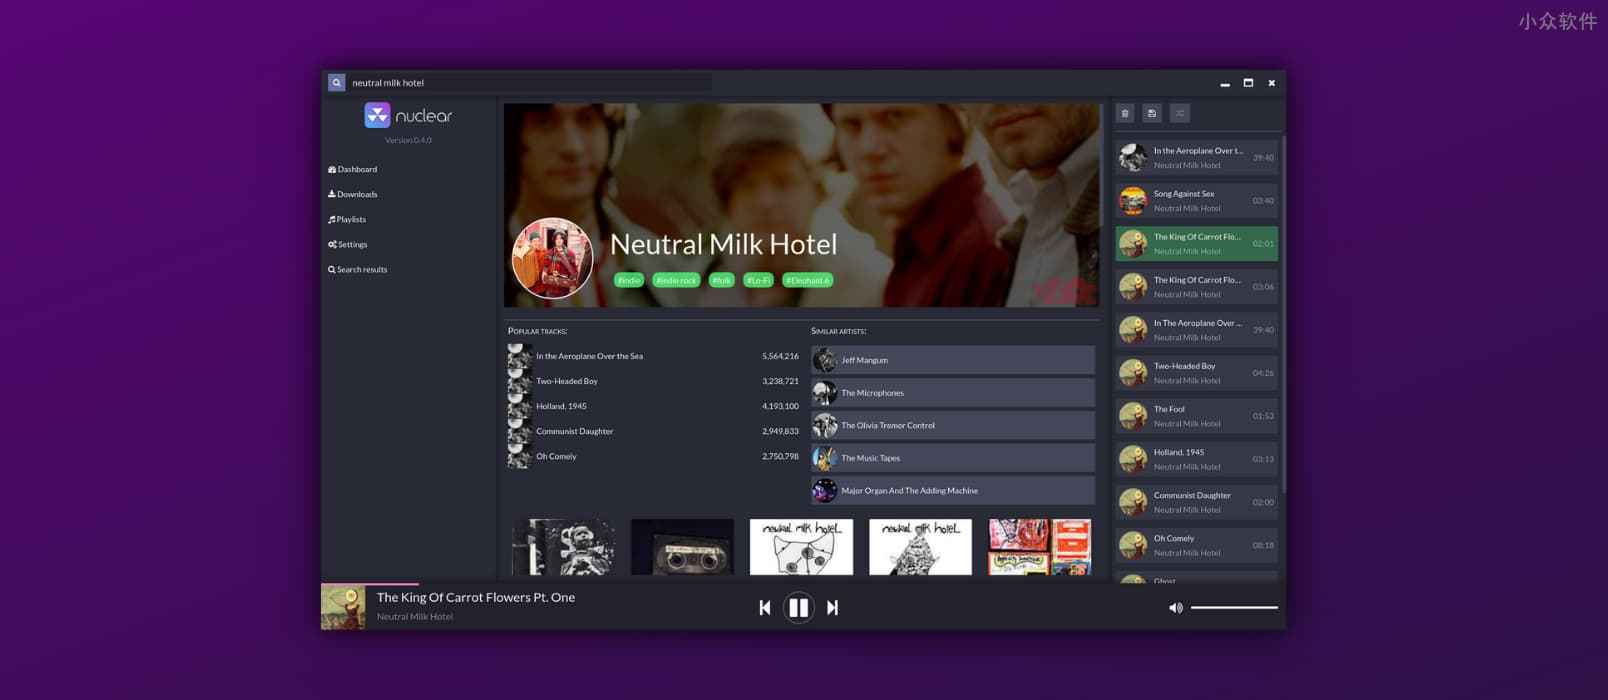Open Playlists from the sidebar
The height and width of the screenshot is (700, 1608).
point(351,220)
